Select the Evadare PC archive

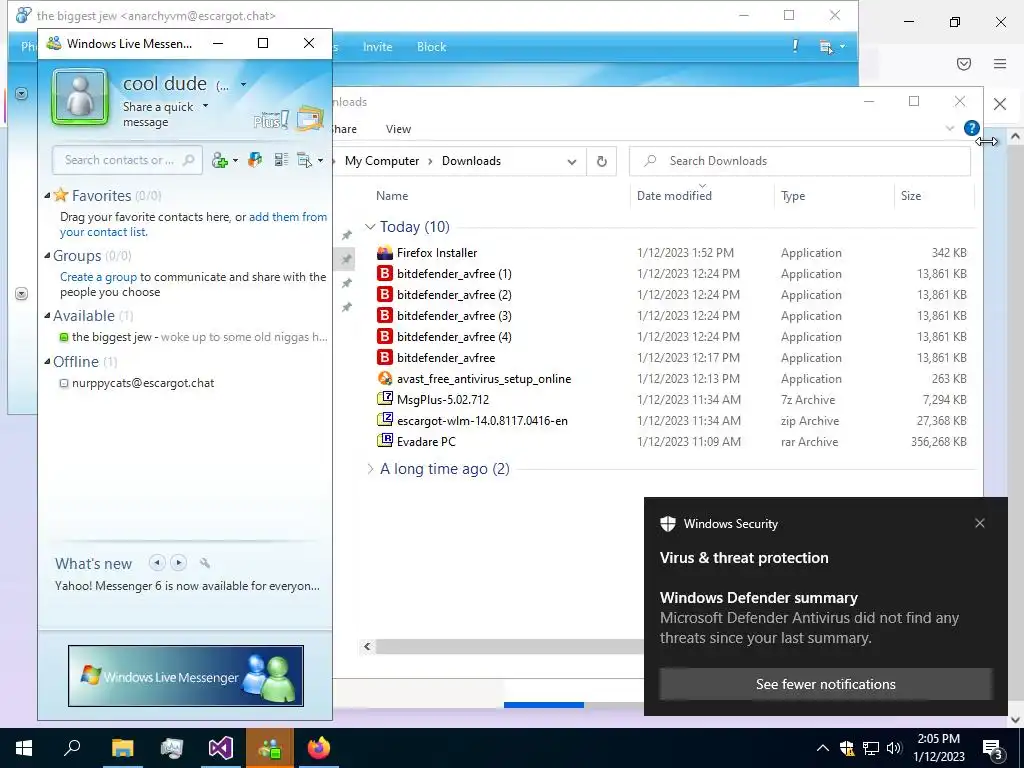click(x=426, y=441)
